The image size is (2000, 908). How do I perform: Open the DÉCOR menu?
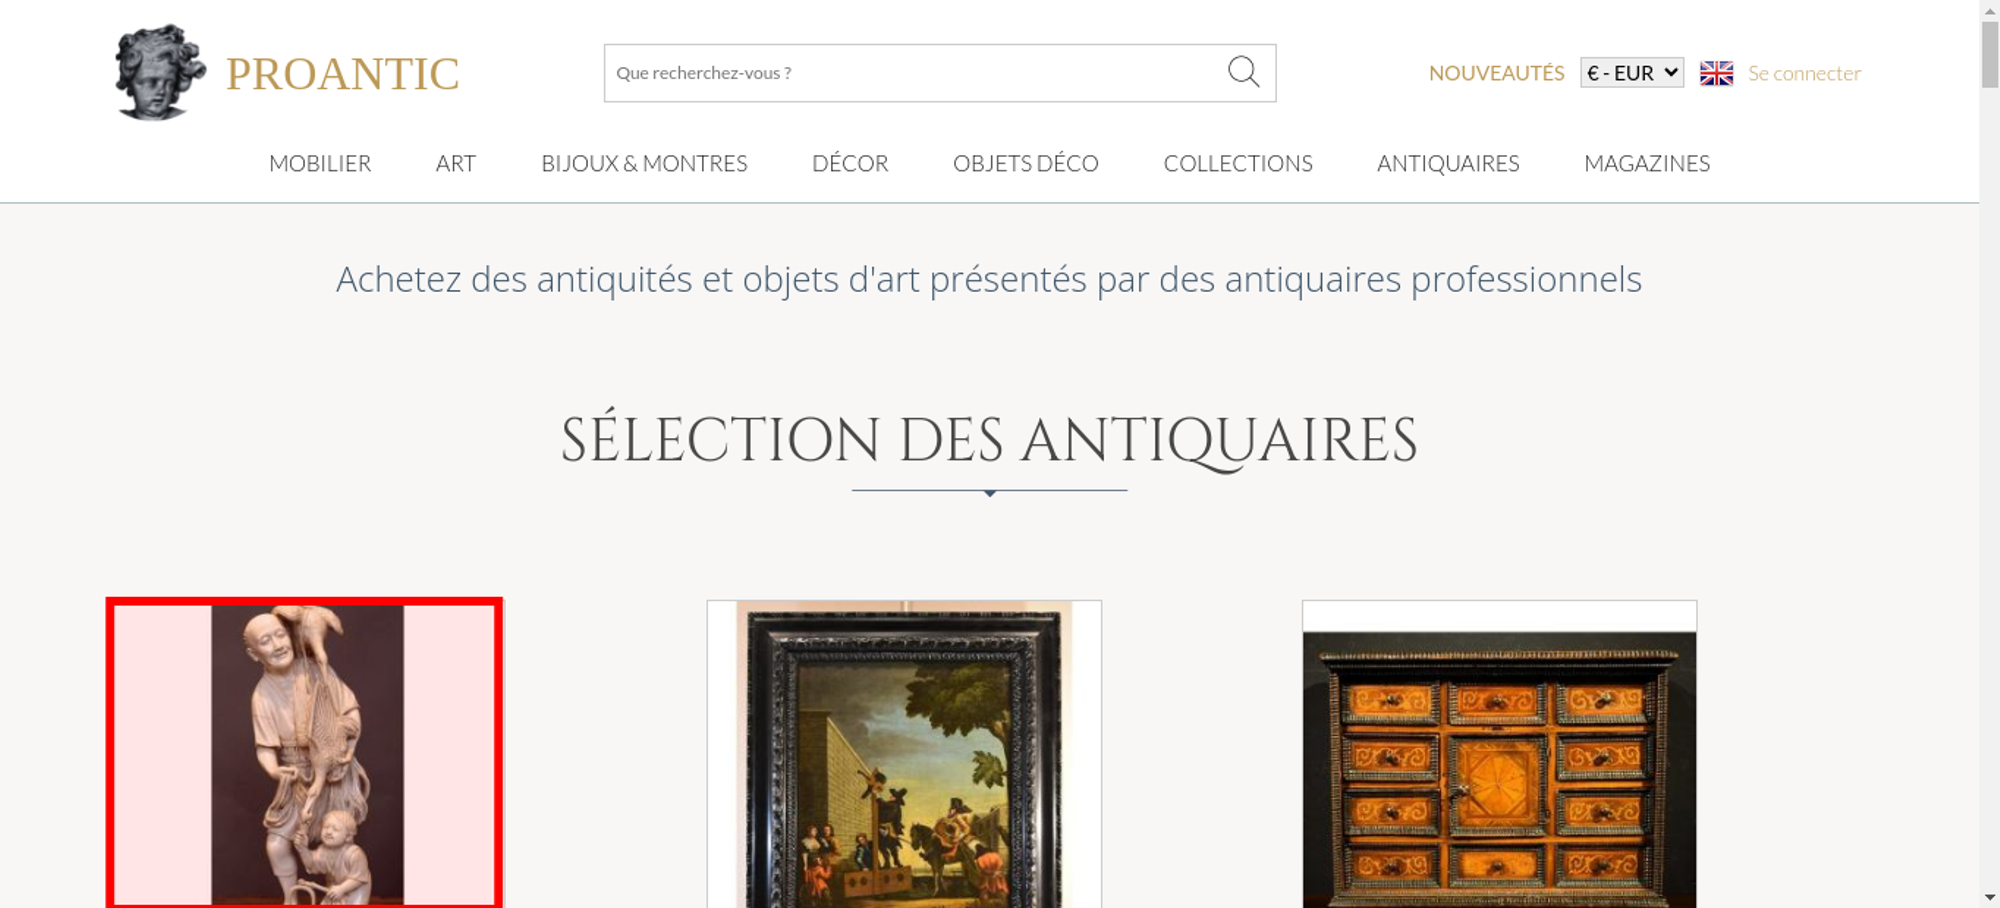click(x=850, y=163)
